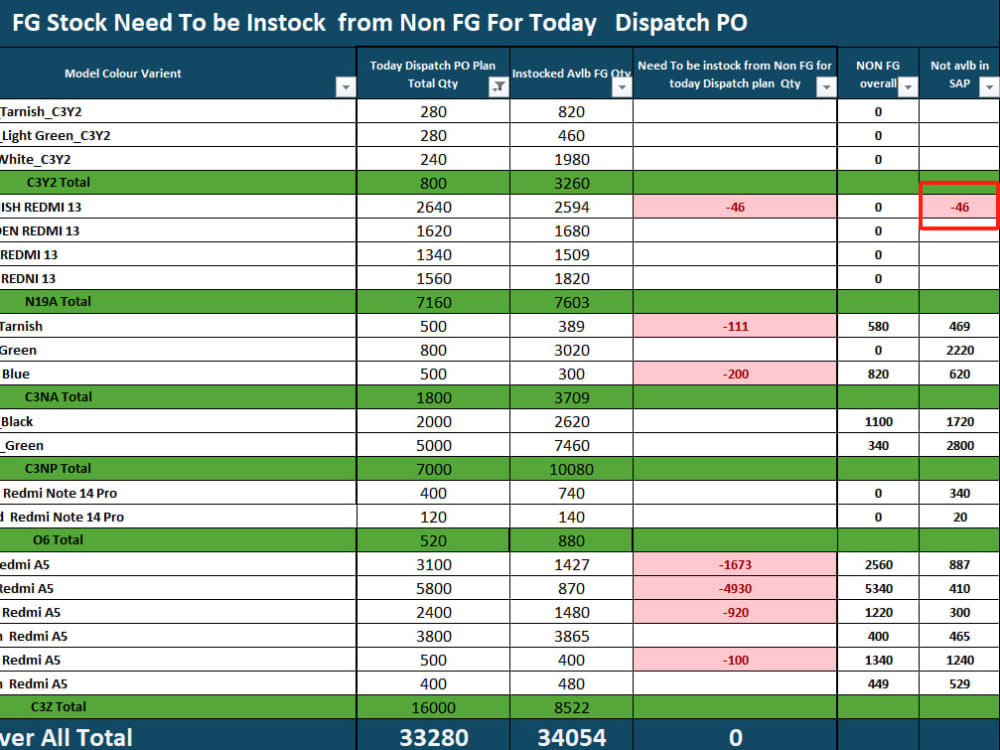The image size is (1000, 750).
Task: Click the 2640 dispatch quantity cell
Action: (434, 207)
